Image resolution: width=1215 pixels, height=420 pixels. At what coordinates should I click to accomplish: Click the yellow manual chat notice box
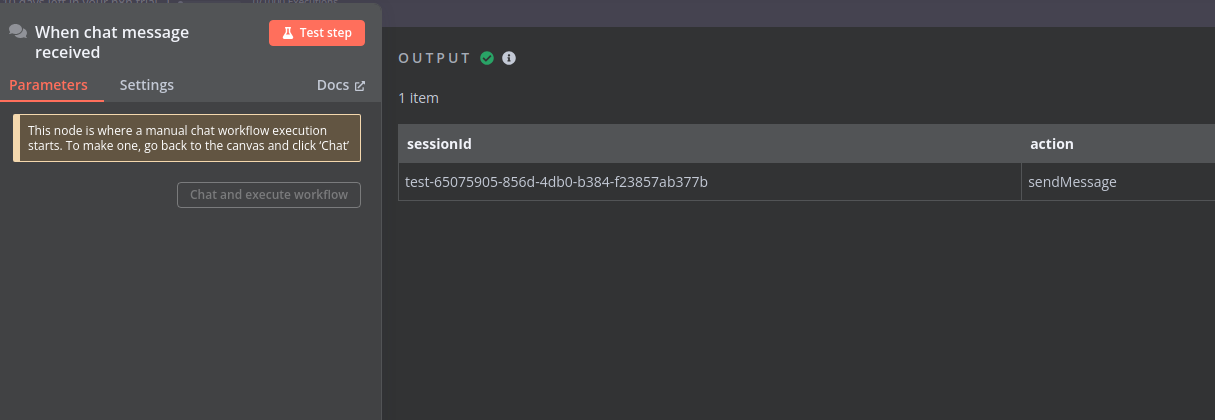[187, 138]
